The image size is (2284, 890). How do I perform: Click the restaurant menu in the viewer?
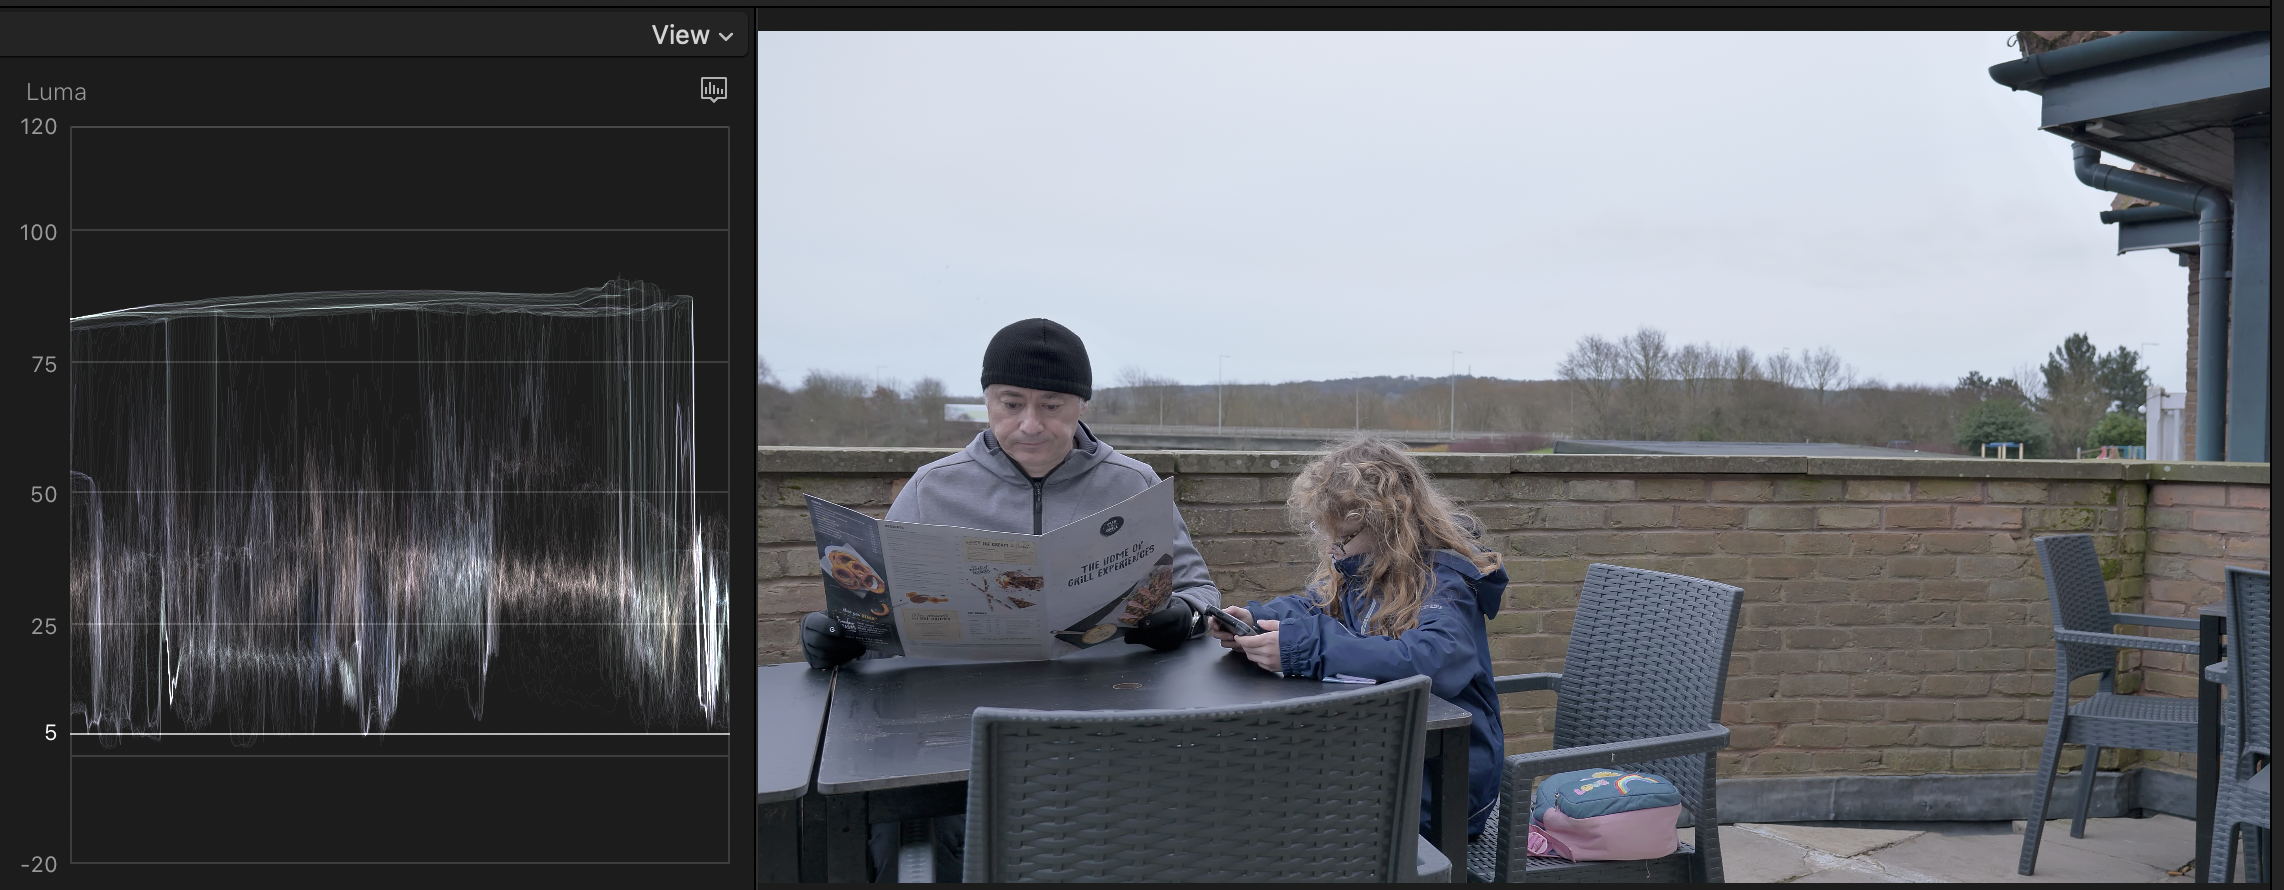[x=990, y=575]
